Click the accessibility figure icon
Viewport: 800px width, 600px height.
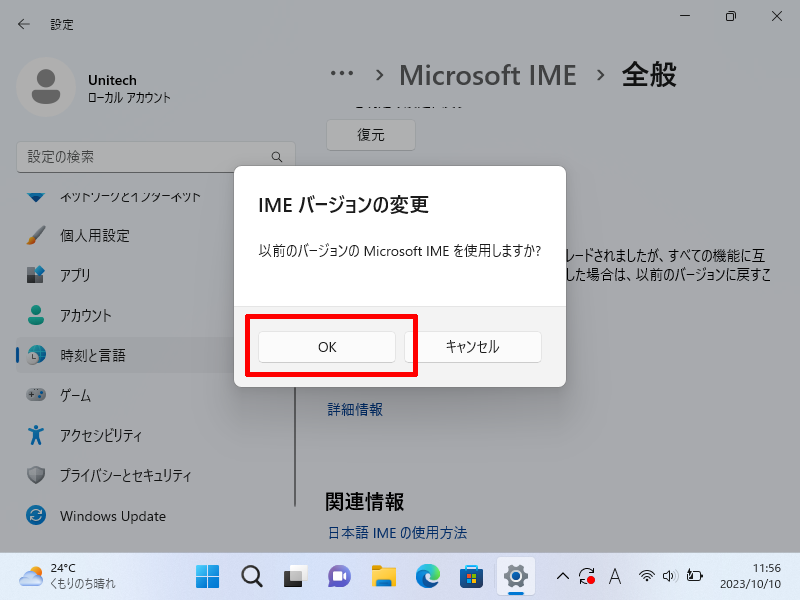pos(36,435)
